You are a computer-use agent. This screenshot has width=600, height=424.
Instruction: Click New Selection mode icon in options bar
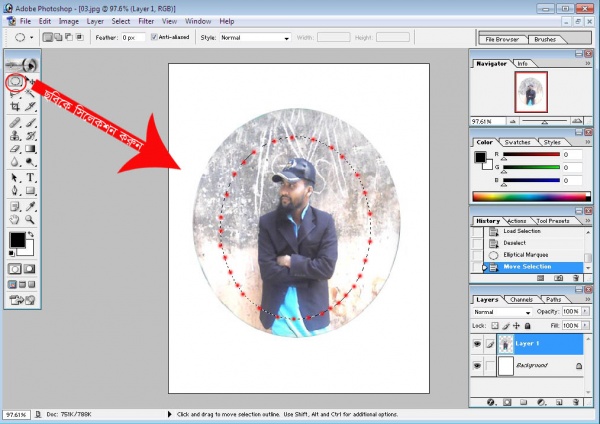point(48,37)
